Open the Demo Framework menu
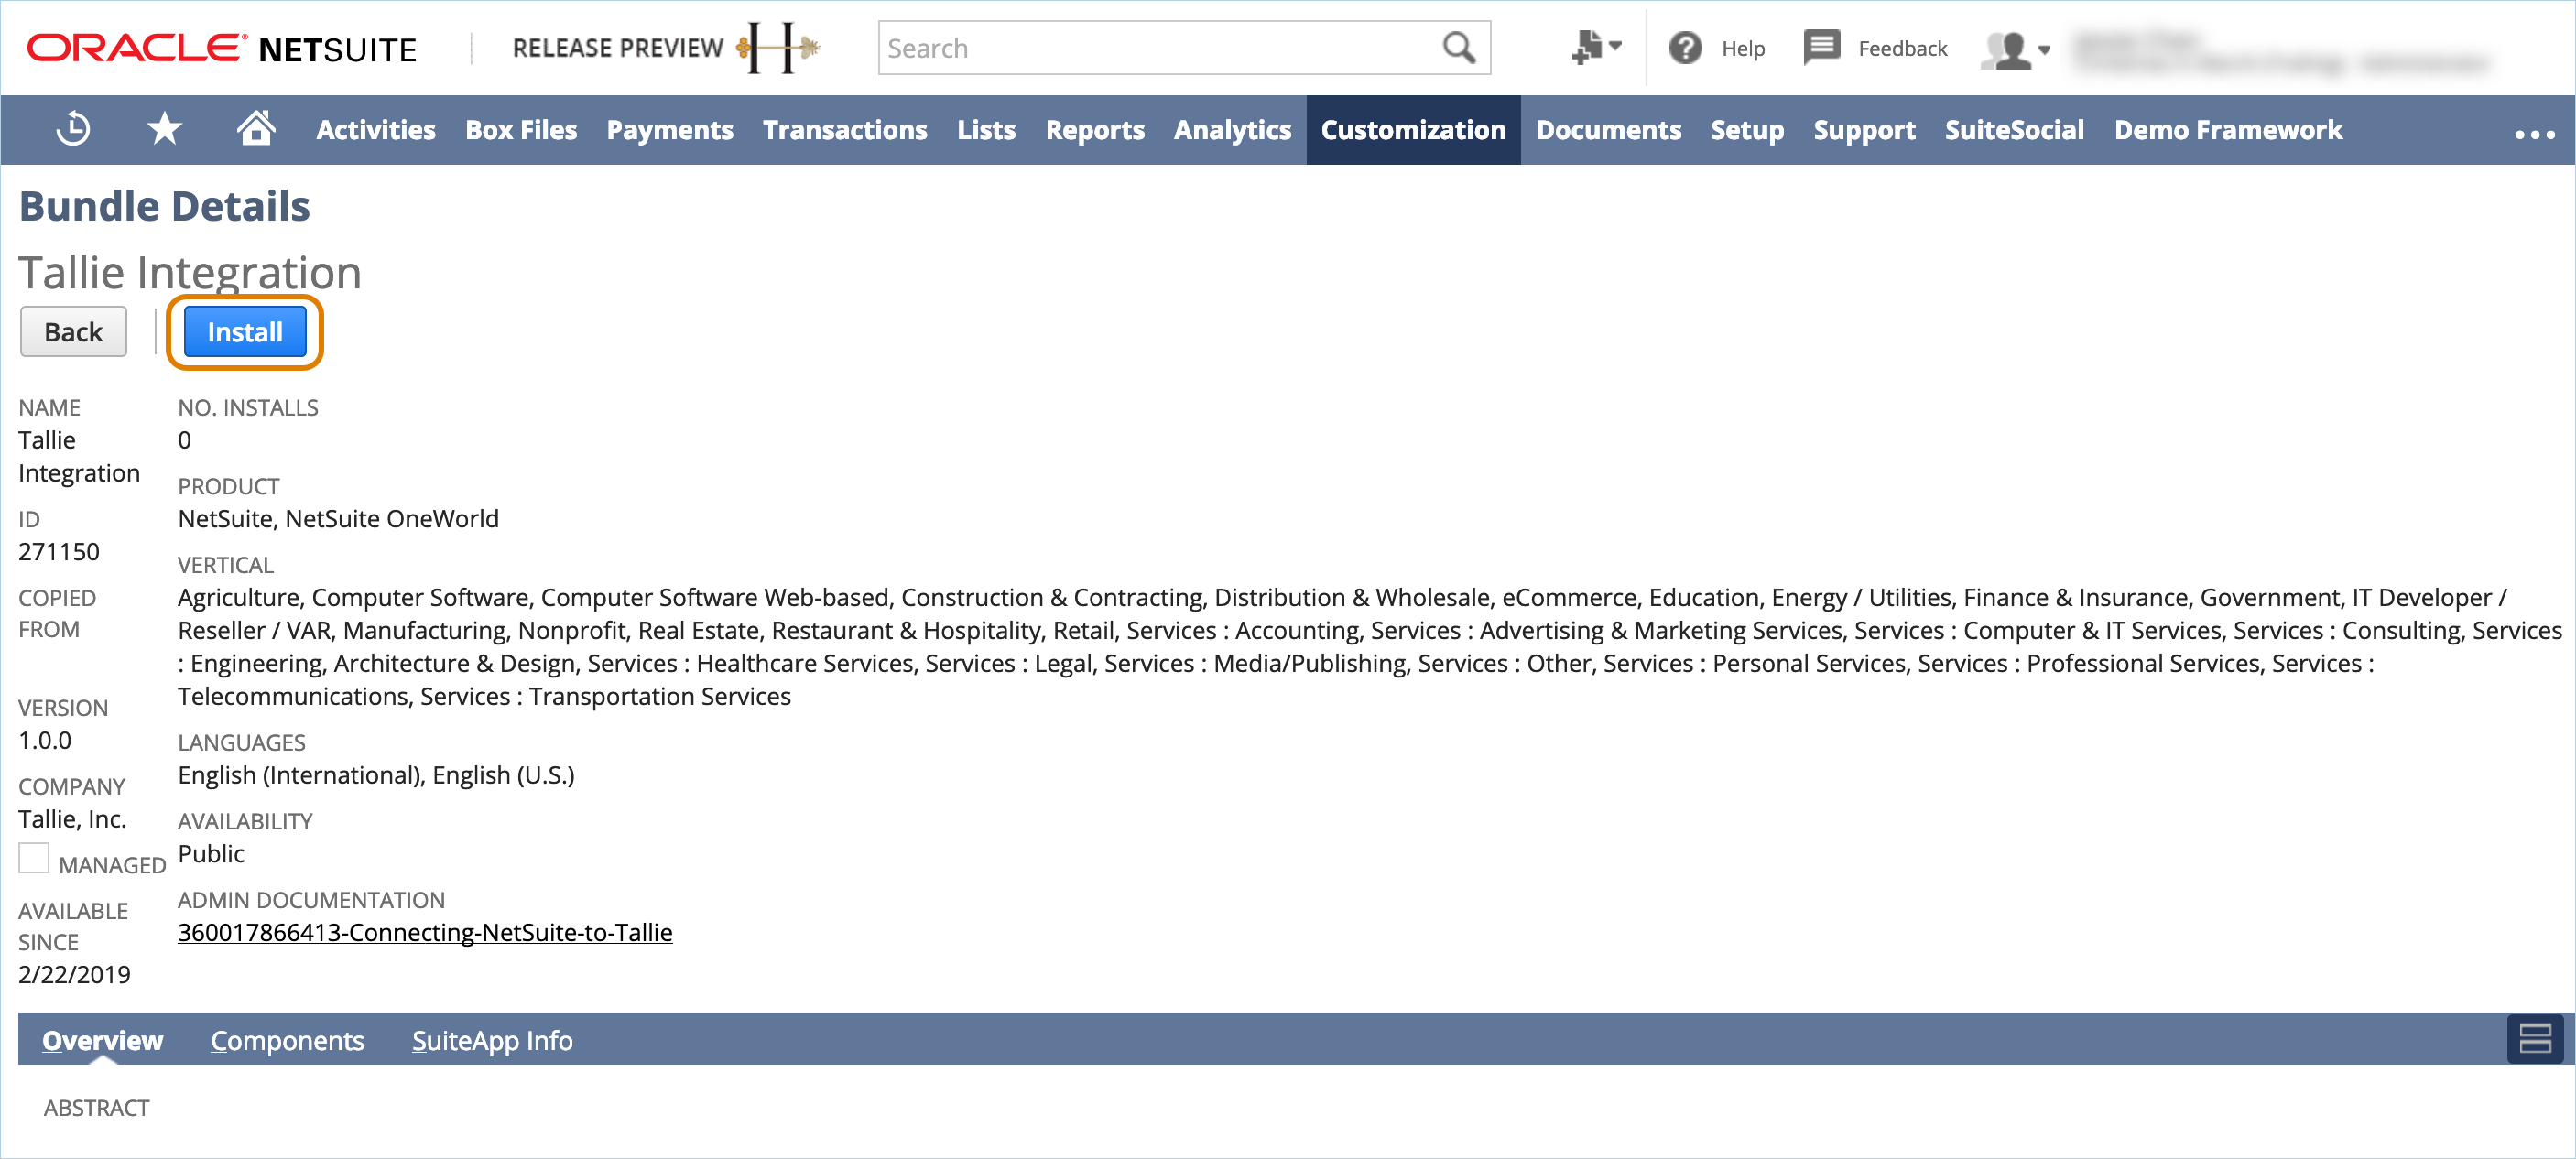 (2228, 130)
